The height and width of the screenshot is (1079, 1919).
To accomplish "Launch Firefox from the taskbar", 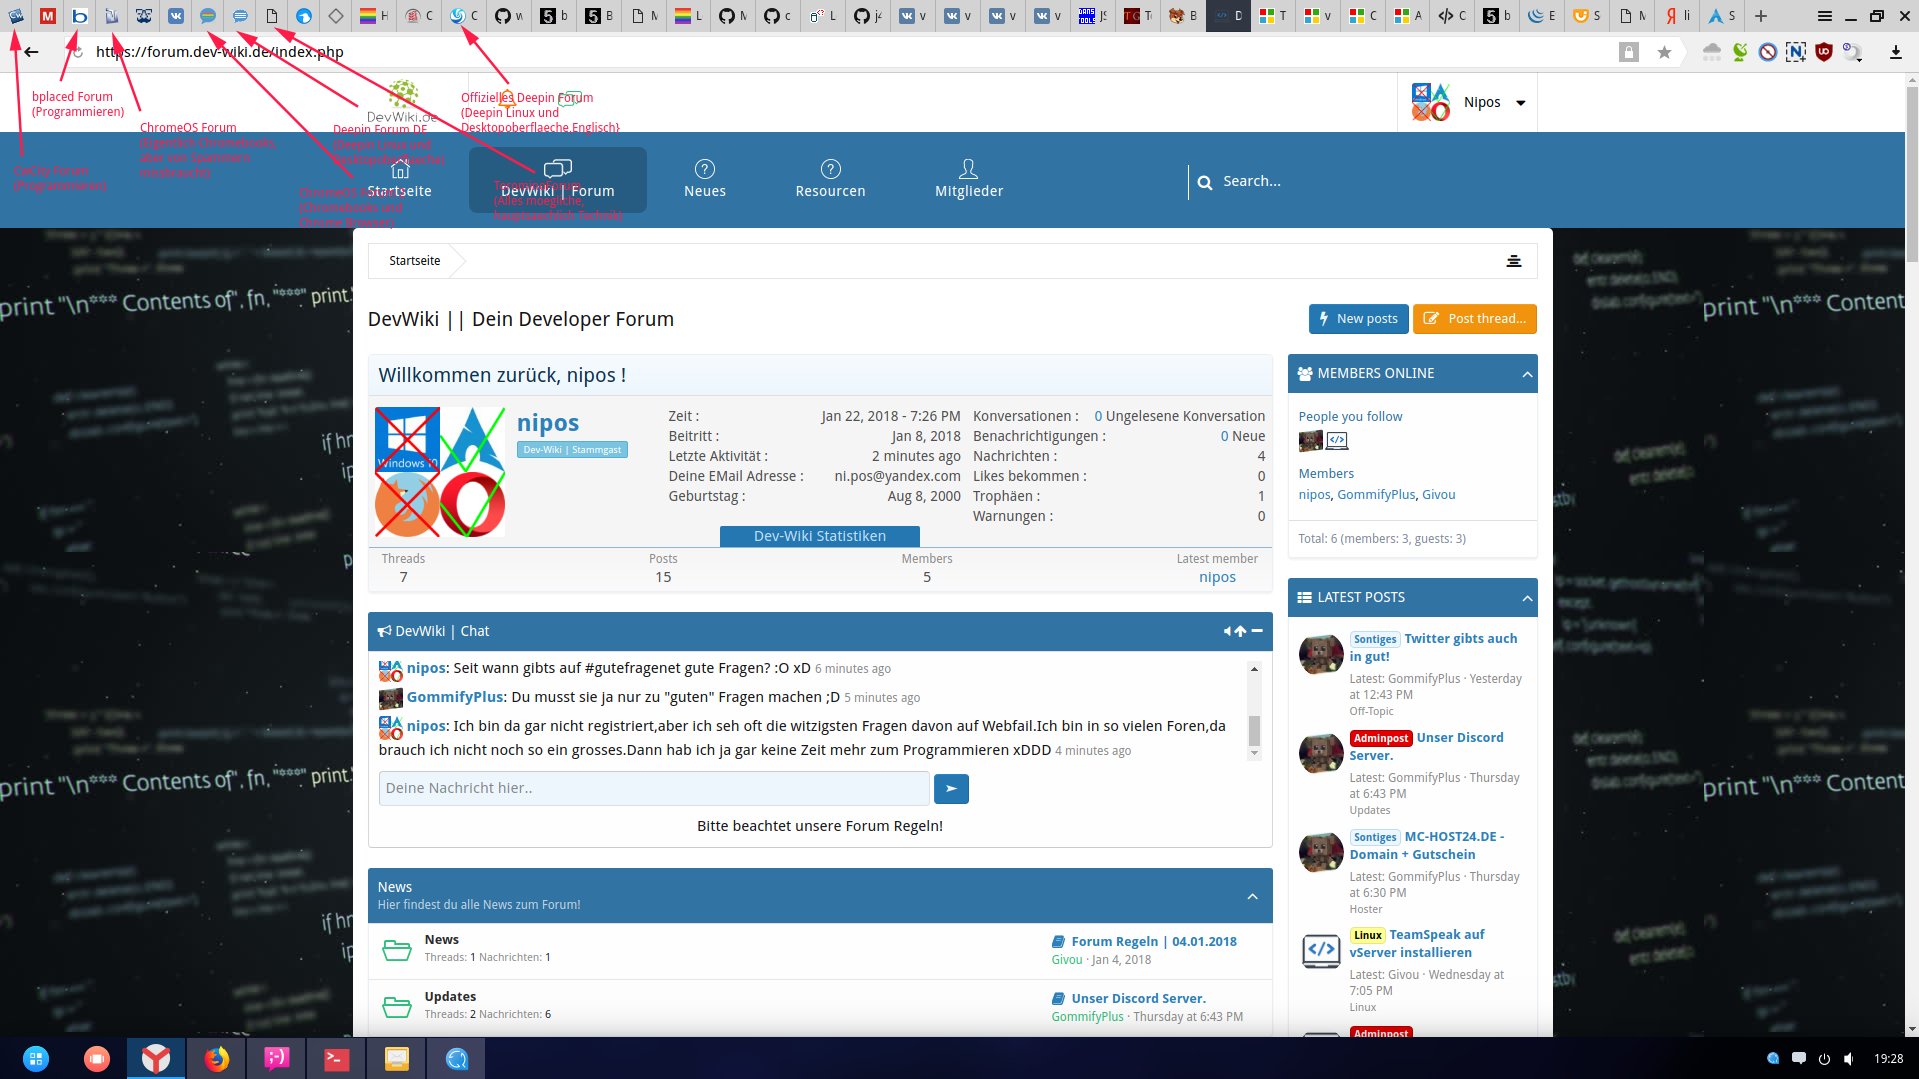I will (x=216, y=1058).
